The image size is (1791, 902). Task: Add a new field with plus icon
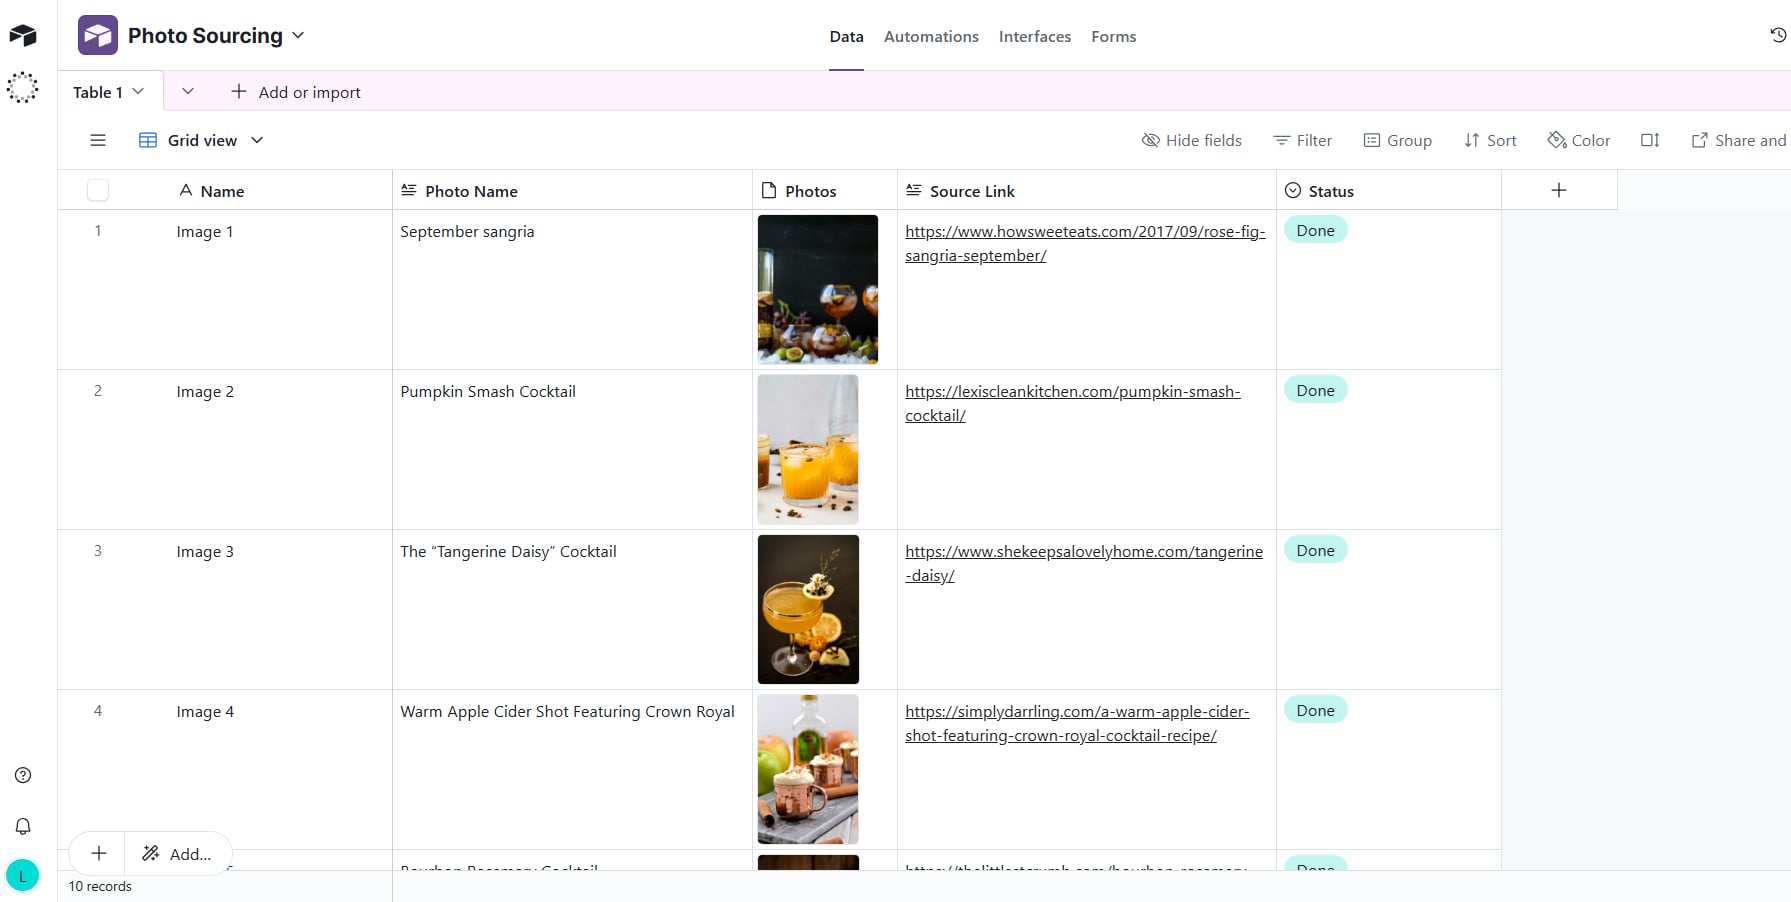pyautogui.click(x=1559, y=190)
